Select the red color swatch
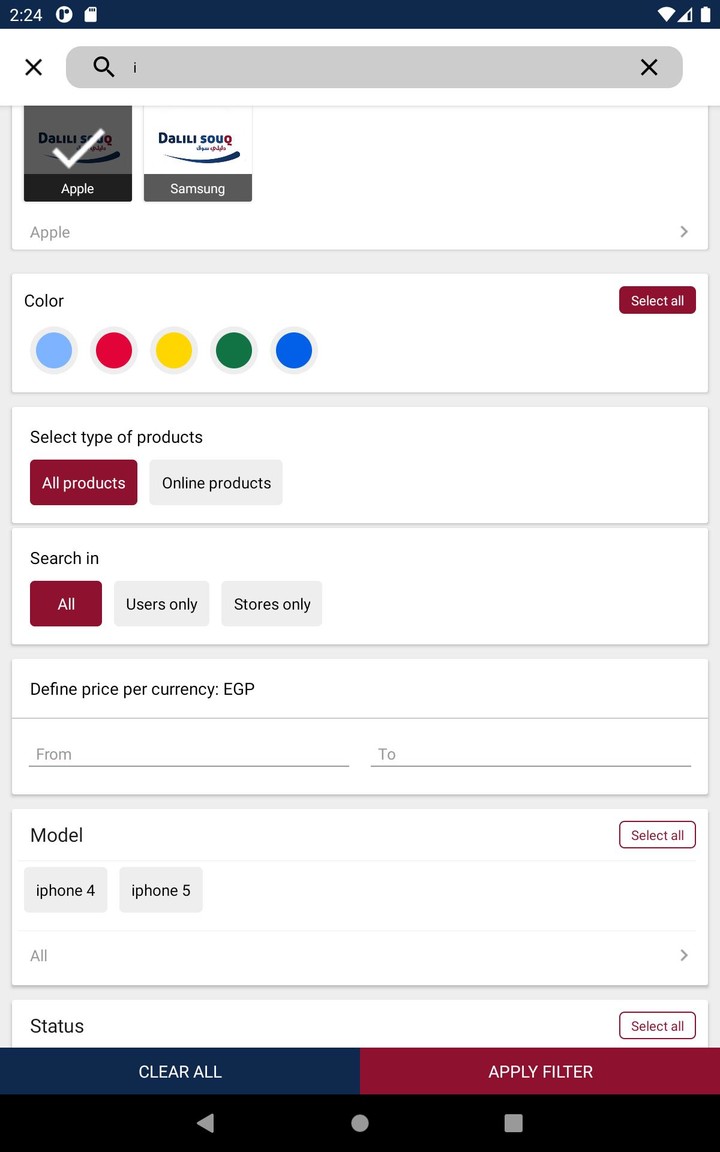The image size is (720, 1152). [x=113, y=350]
